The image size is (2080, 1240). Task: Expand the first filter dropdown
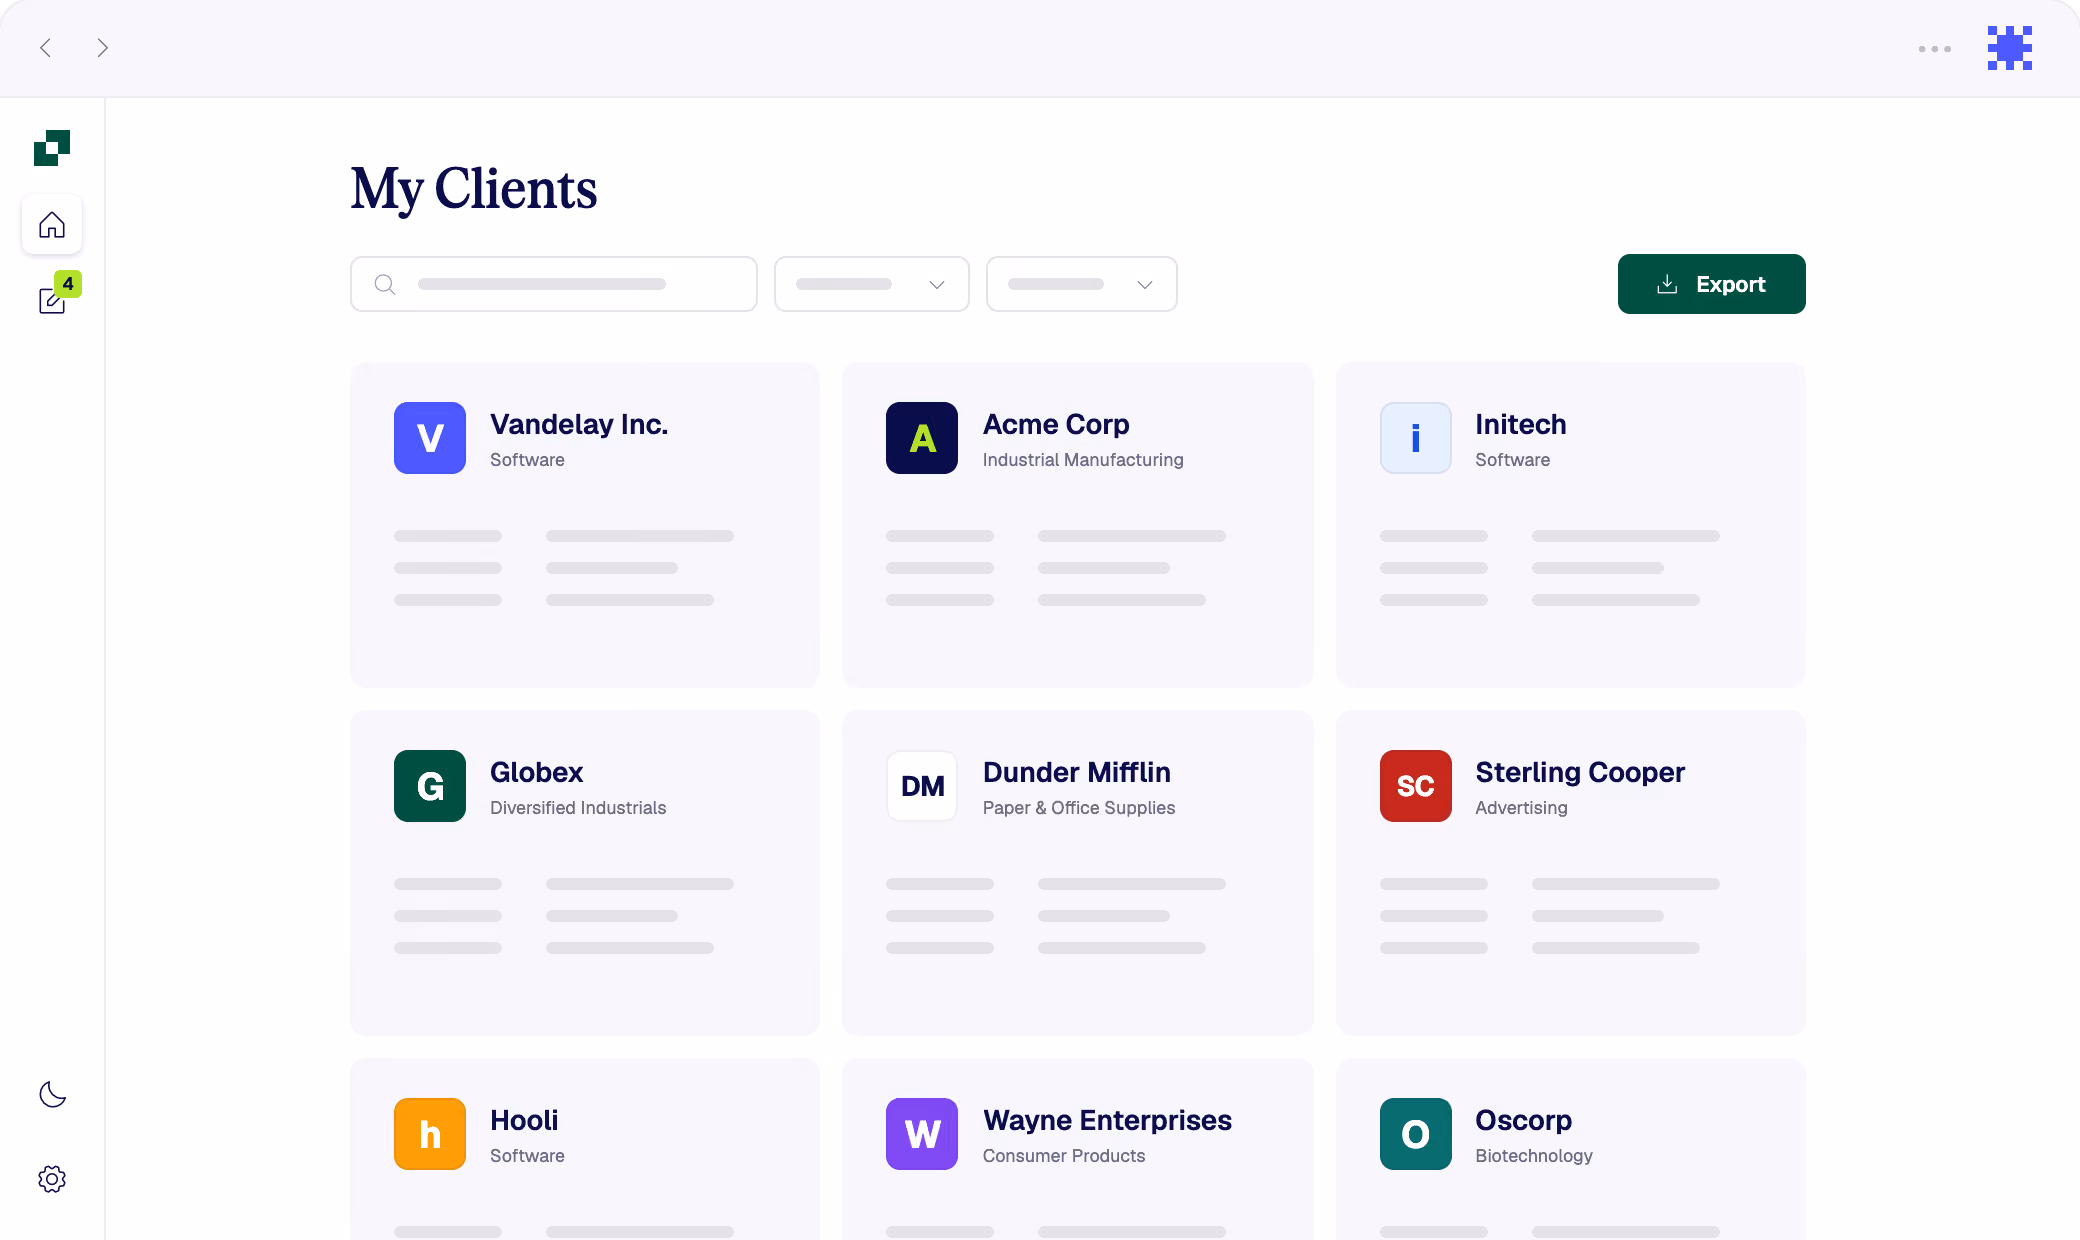coord(872,284)
